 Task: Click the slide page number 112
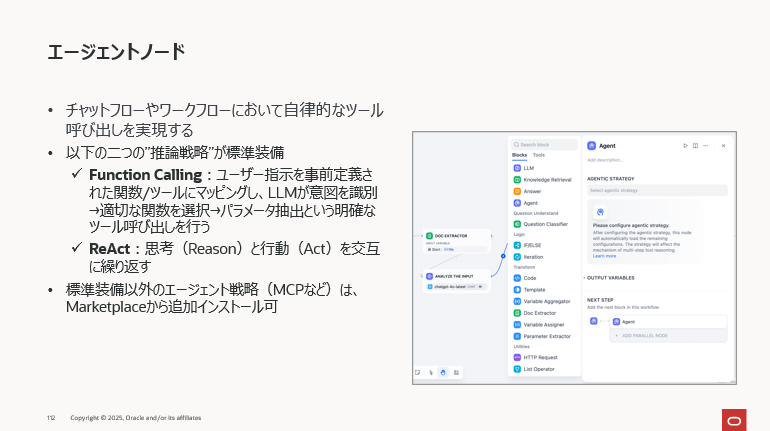(x=51, y=418)
